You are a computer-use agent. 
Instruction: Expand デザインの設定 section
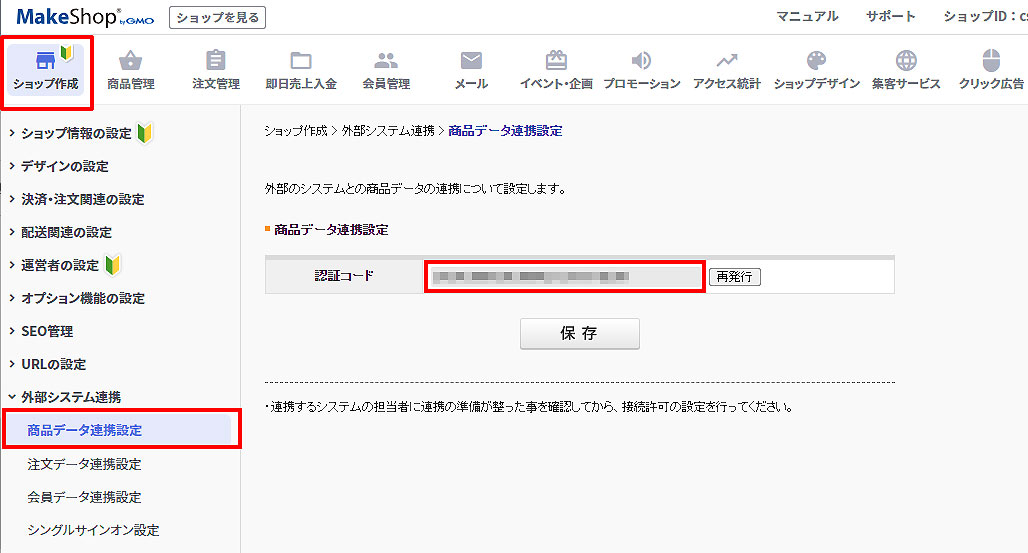[x=64, y=166]
